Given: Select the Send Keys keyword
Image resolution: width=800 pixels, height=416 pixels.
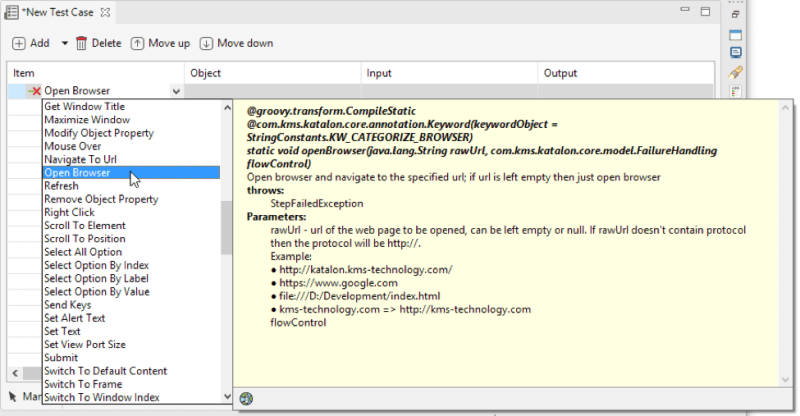Looking at the screenshot, I should click(68, 305).
